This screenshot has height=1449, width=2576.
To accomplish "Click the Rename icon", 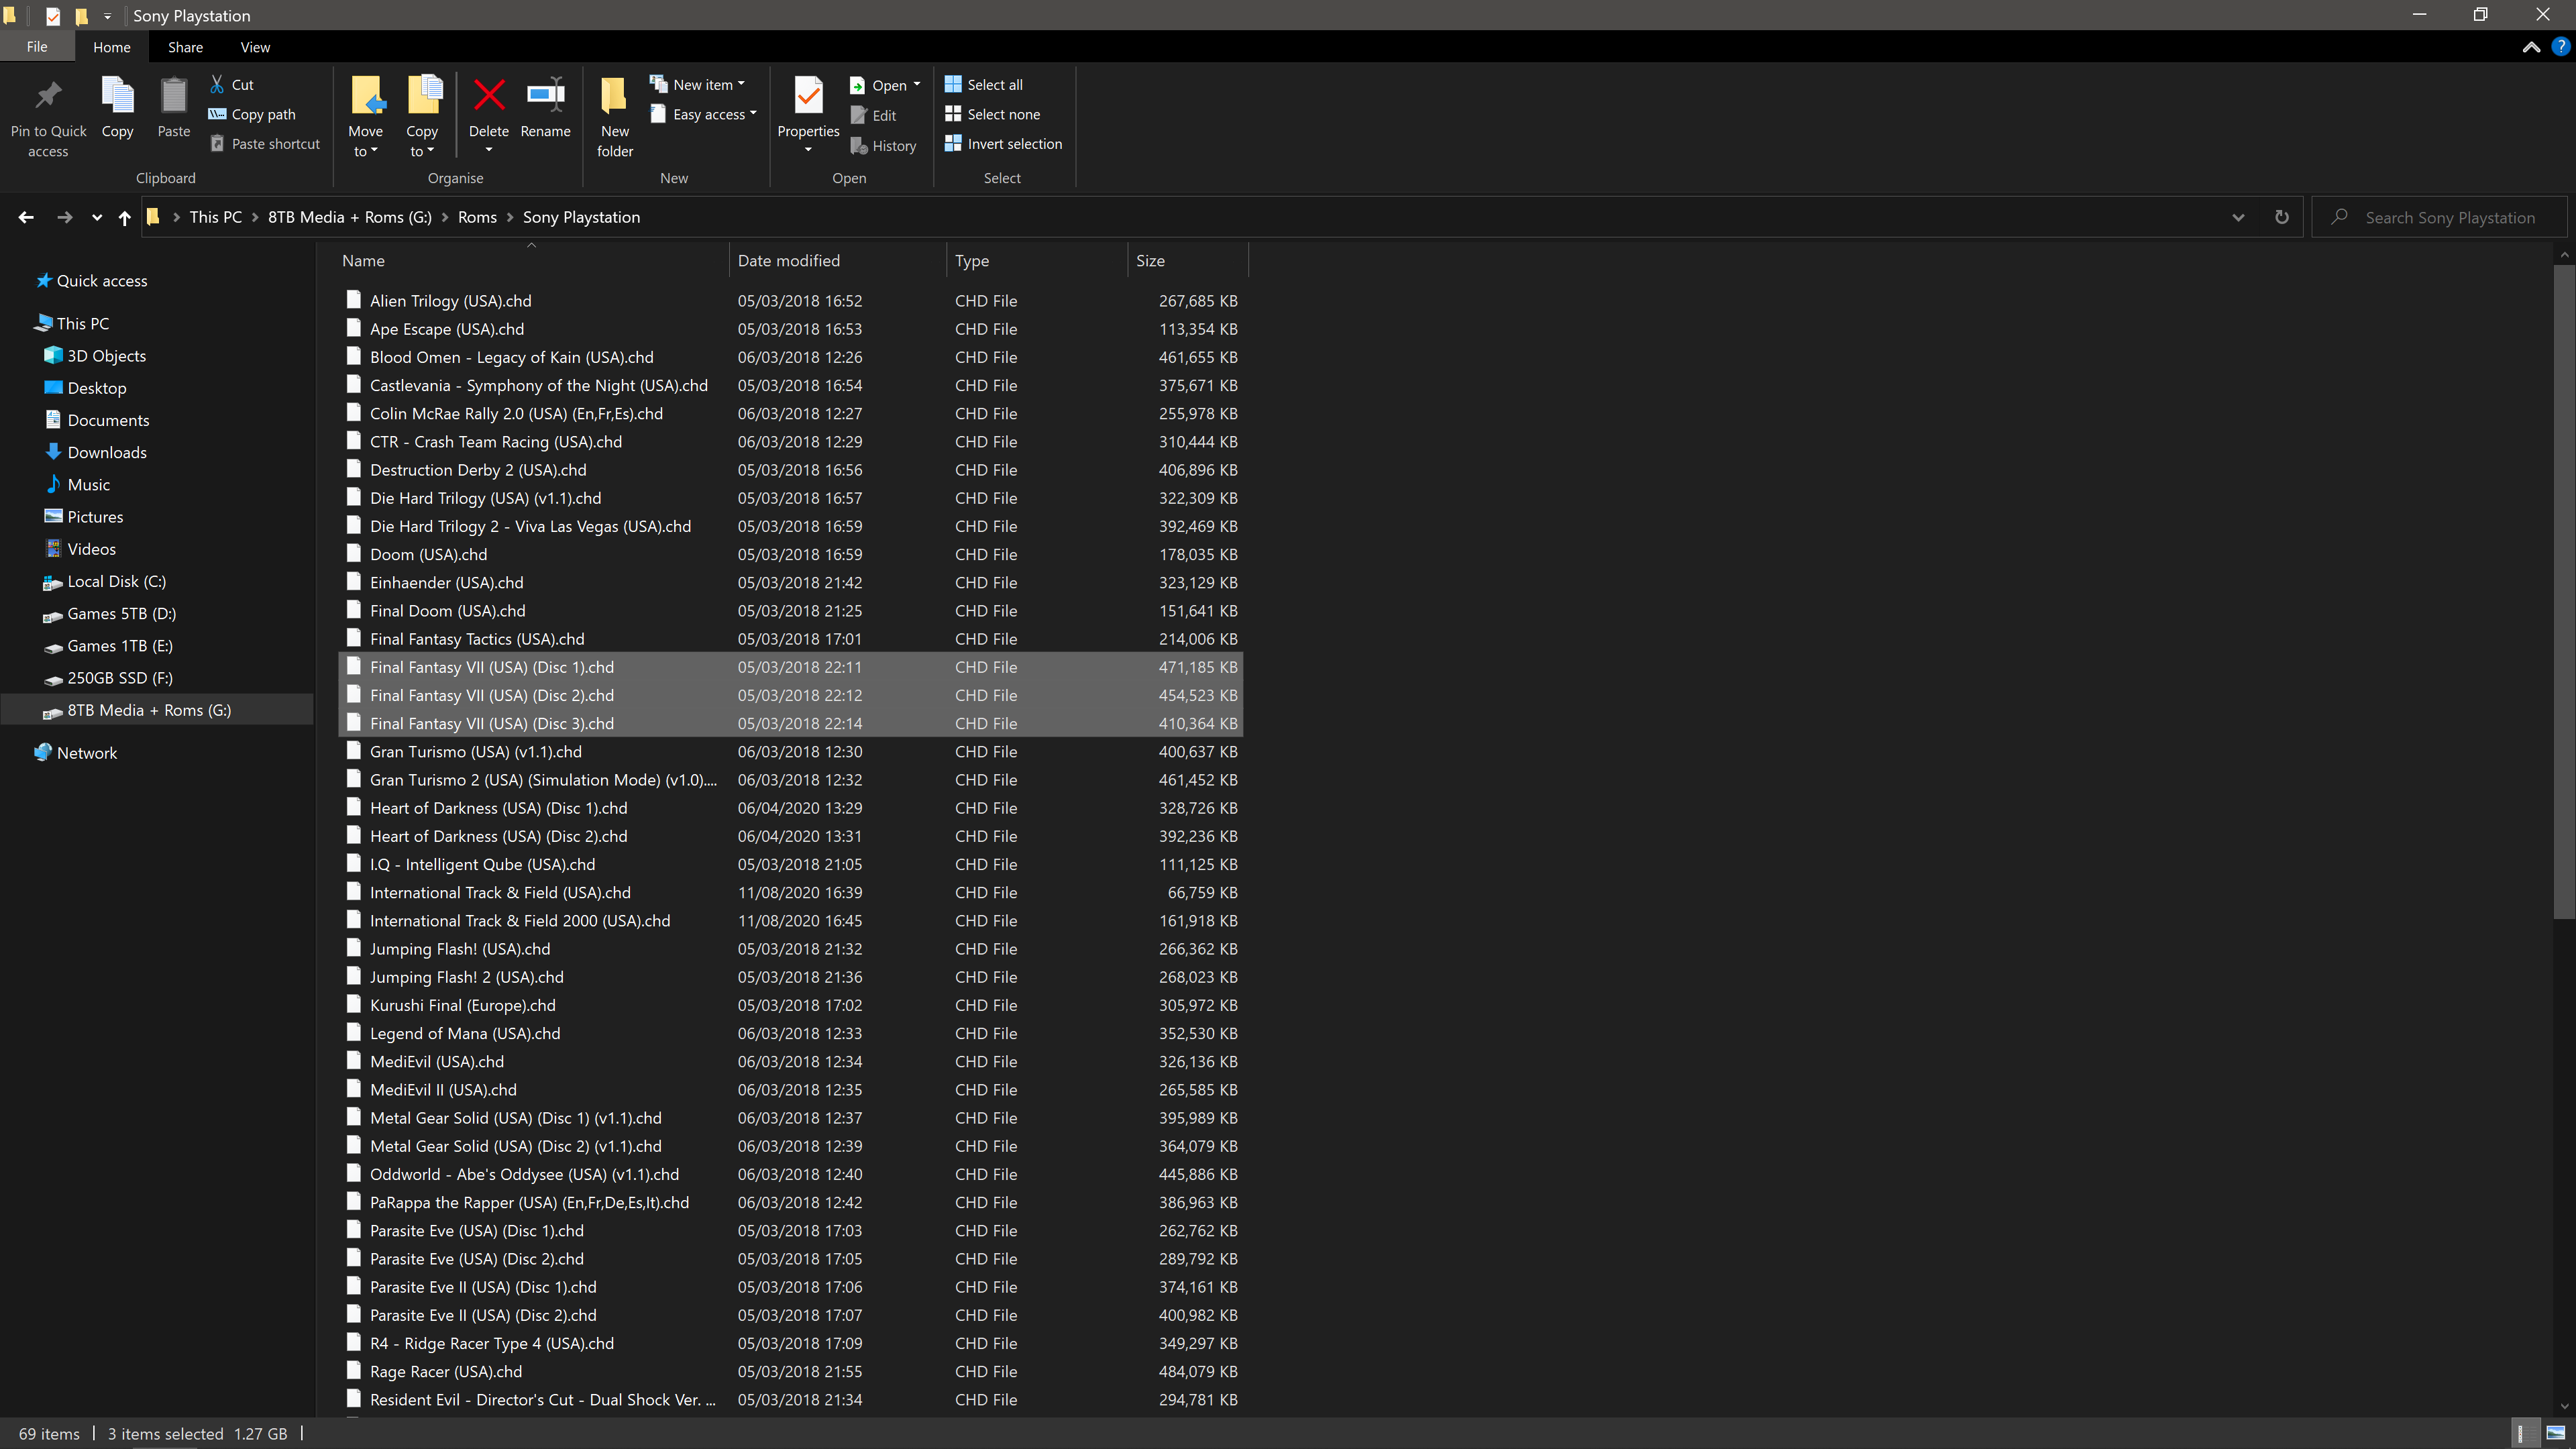I will click(x=546, y=96).
